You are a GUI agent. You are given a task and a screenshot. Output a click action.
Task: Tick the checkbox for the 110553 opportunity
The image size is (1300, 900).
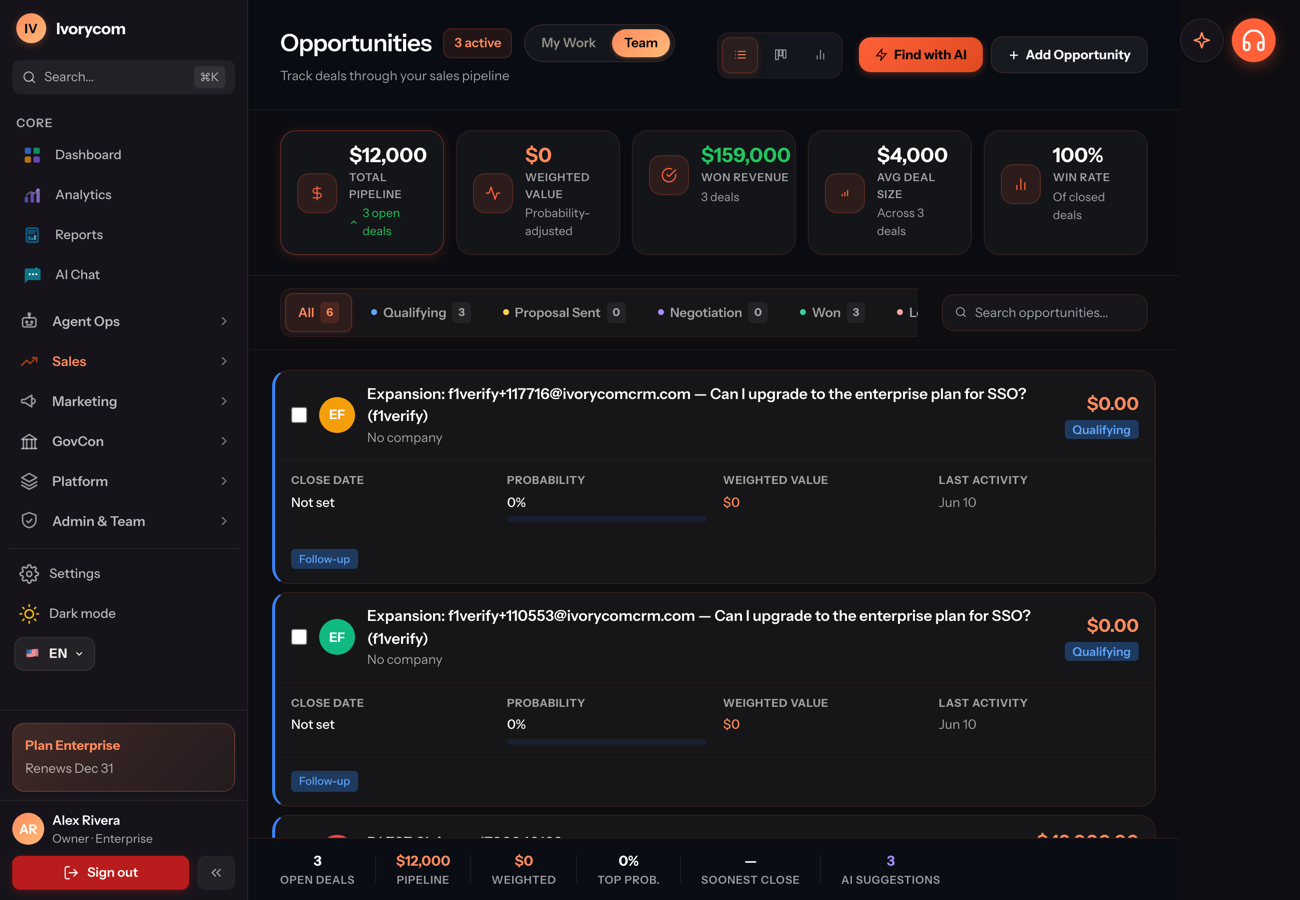pos(299,637)
